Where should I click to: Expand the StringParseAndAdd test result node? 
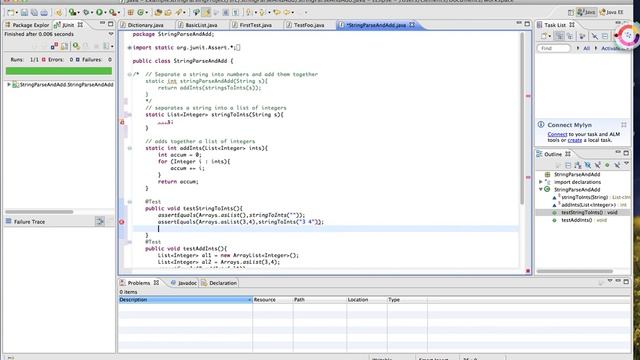[9, 84]
